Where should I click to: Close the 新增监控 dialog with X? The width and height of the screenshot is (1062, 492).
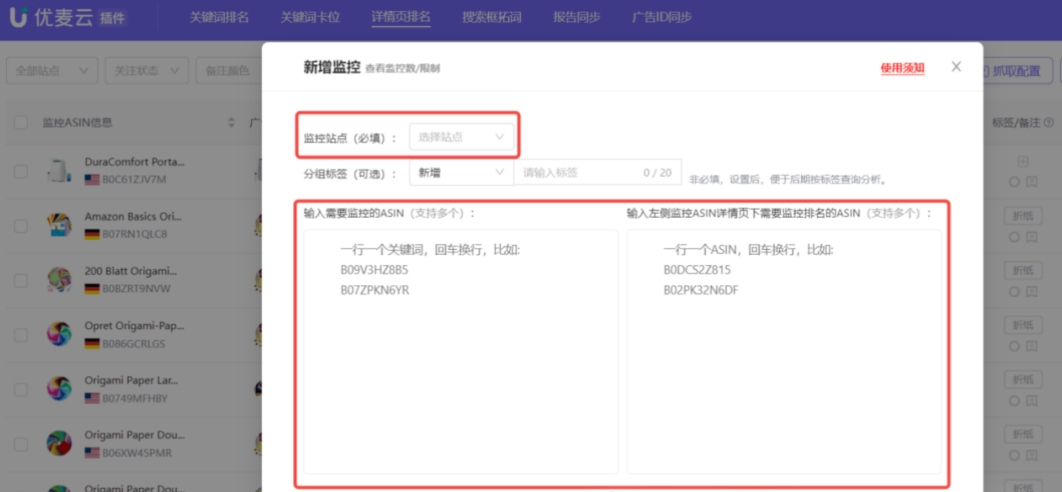(956, 66)
